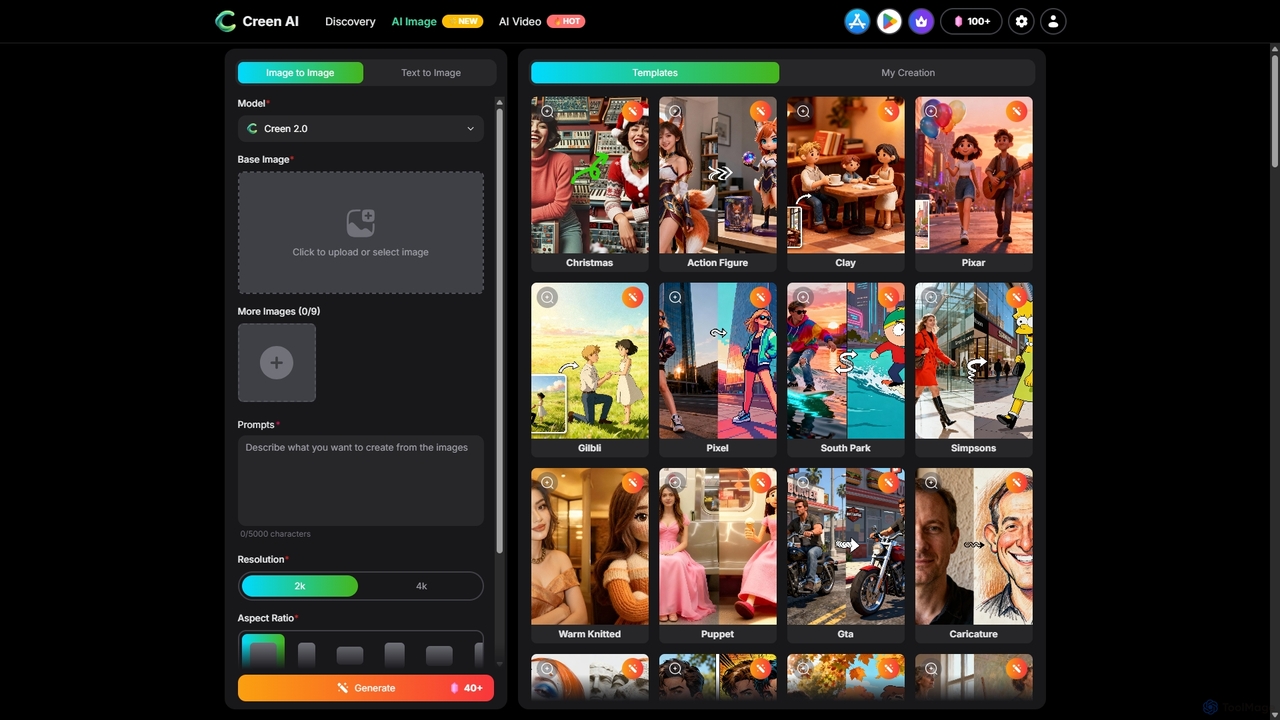Click the magnifier icon on the Caricature card
This screenshot has width=1280, height=720.
(x=931, y=483)
